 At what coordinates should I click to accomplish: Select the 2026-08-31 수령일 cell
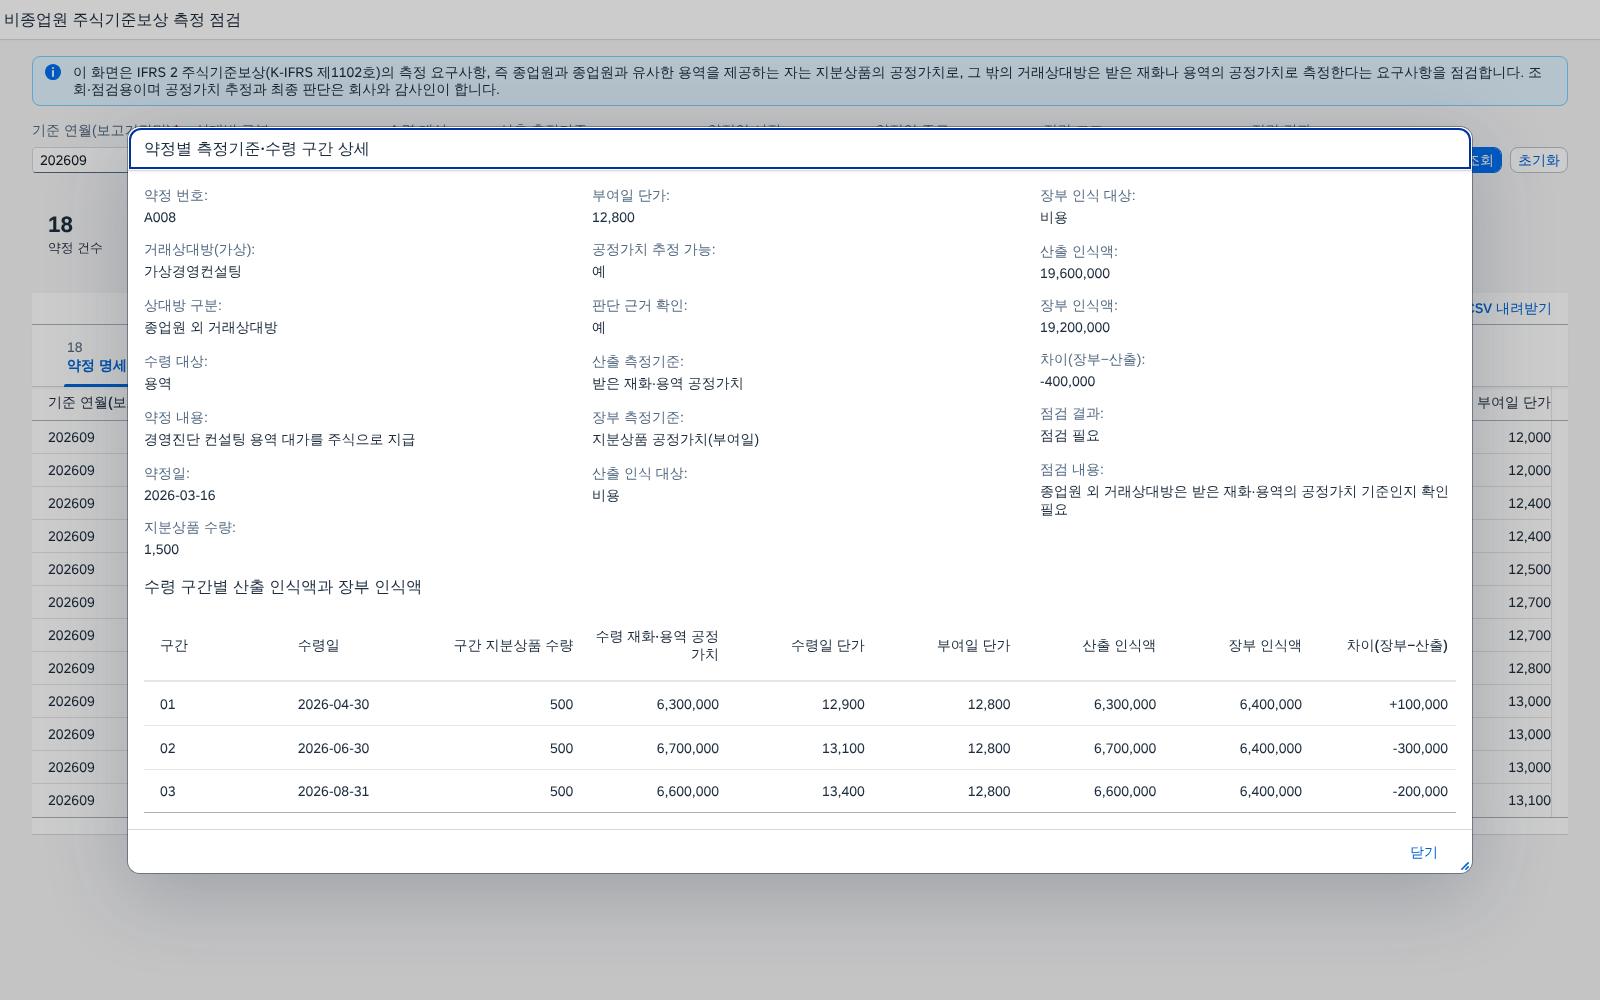333,792
